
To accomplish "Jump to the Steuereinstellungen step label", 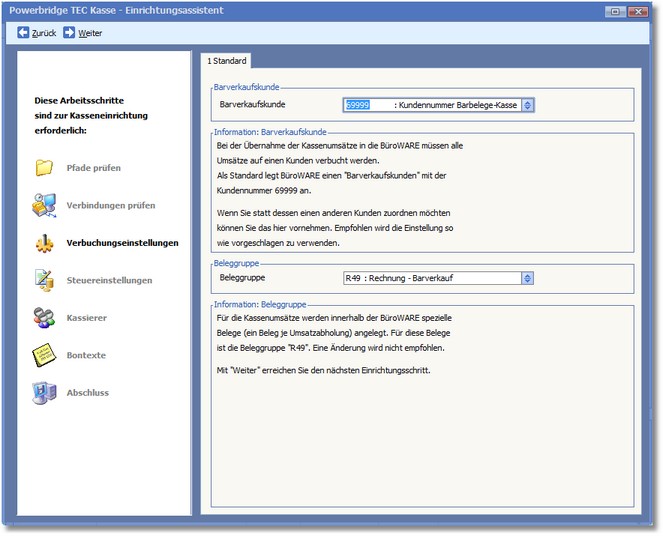I will (109, 280).
